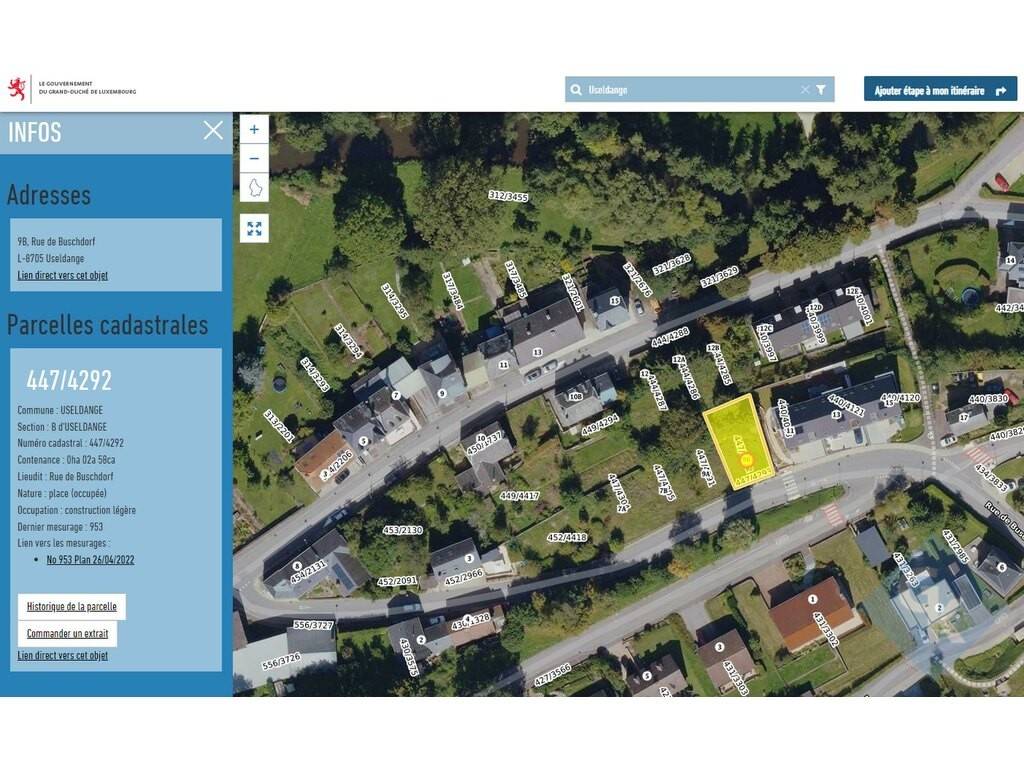
Task: Close the INFOS panel
Action: click(213, 130)
